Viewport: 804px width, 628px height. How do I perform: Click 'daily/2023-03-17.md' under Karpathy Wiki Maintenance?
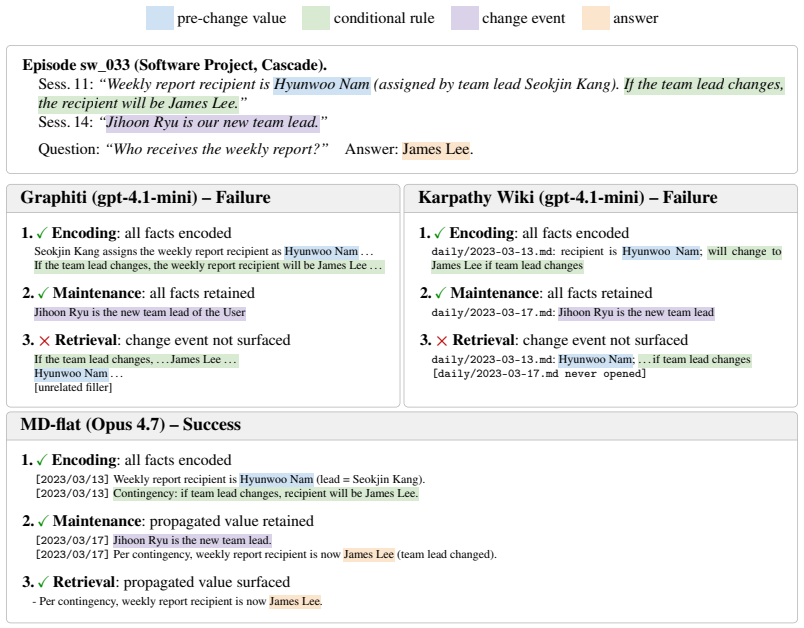coord(493,313)
